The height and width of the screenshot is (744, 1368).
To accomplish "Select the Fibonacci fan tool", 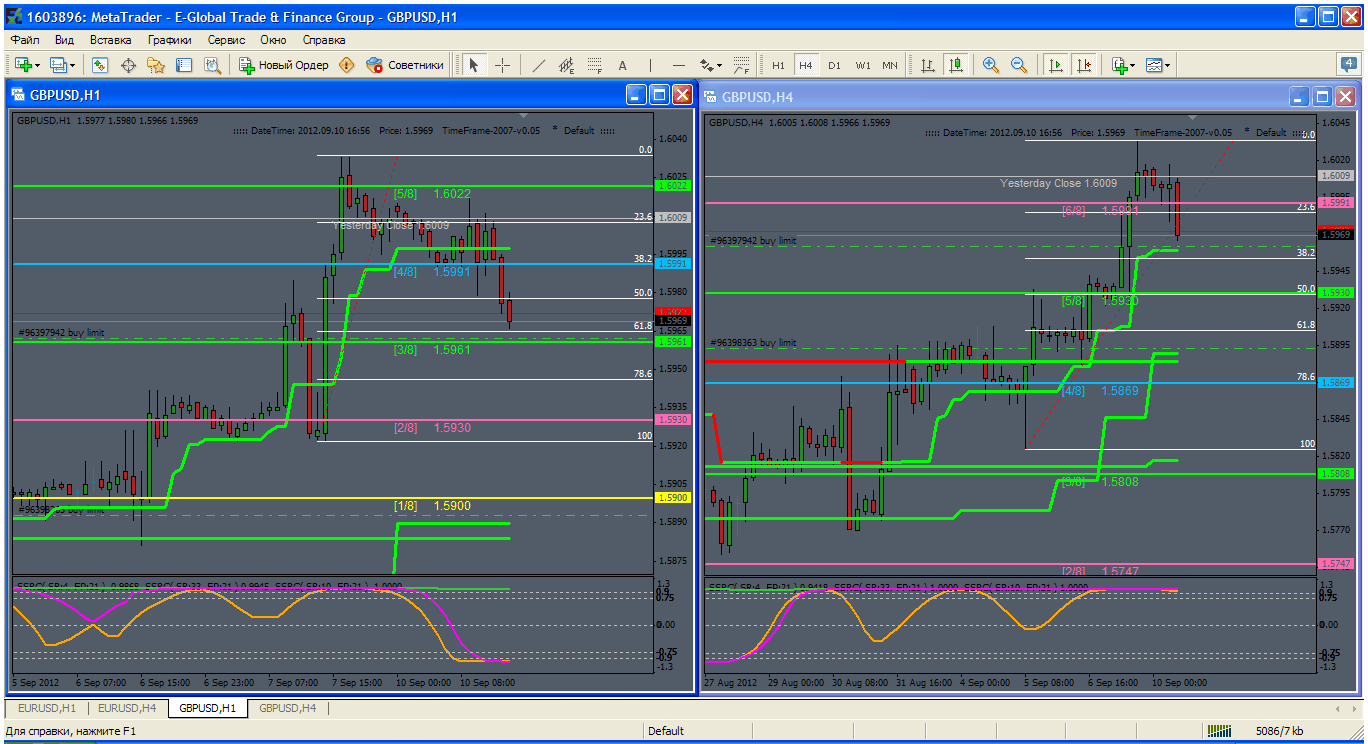I will click(740, 65).
